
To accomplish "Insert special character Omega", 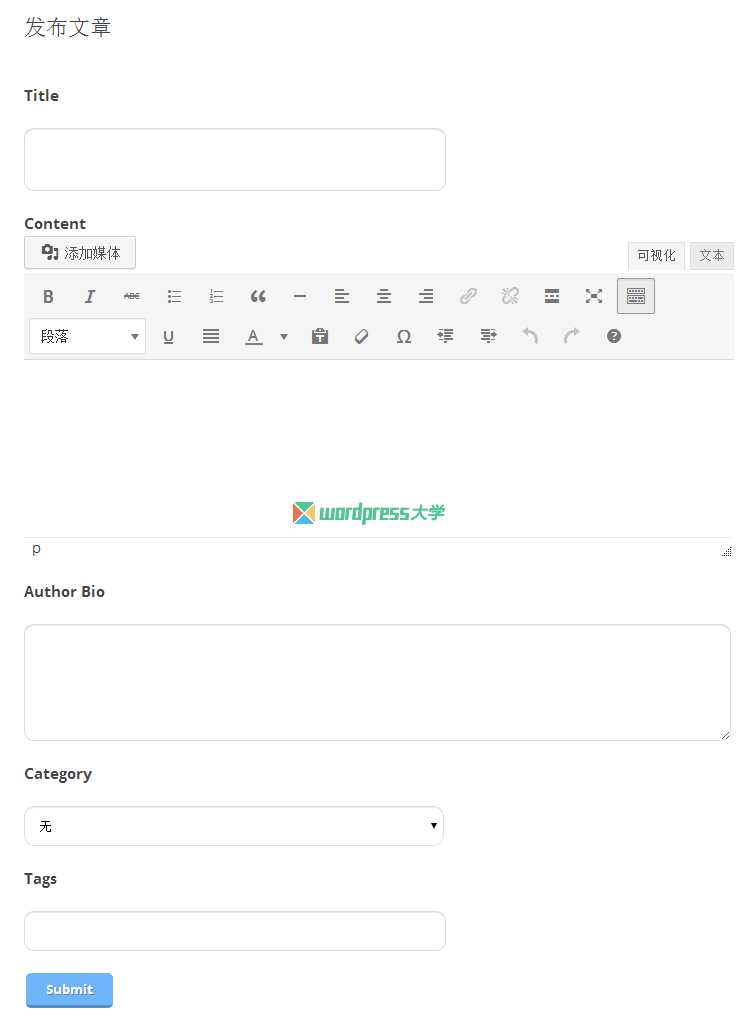I will pos(404,337).
